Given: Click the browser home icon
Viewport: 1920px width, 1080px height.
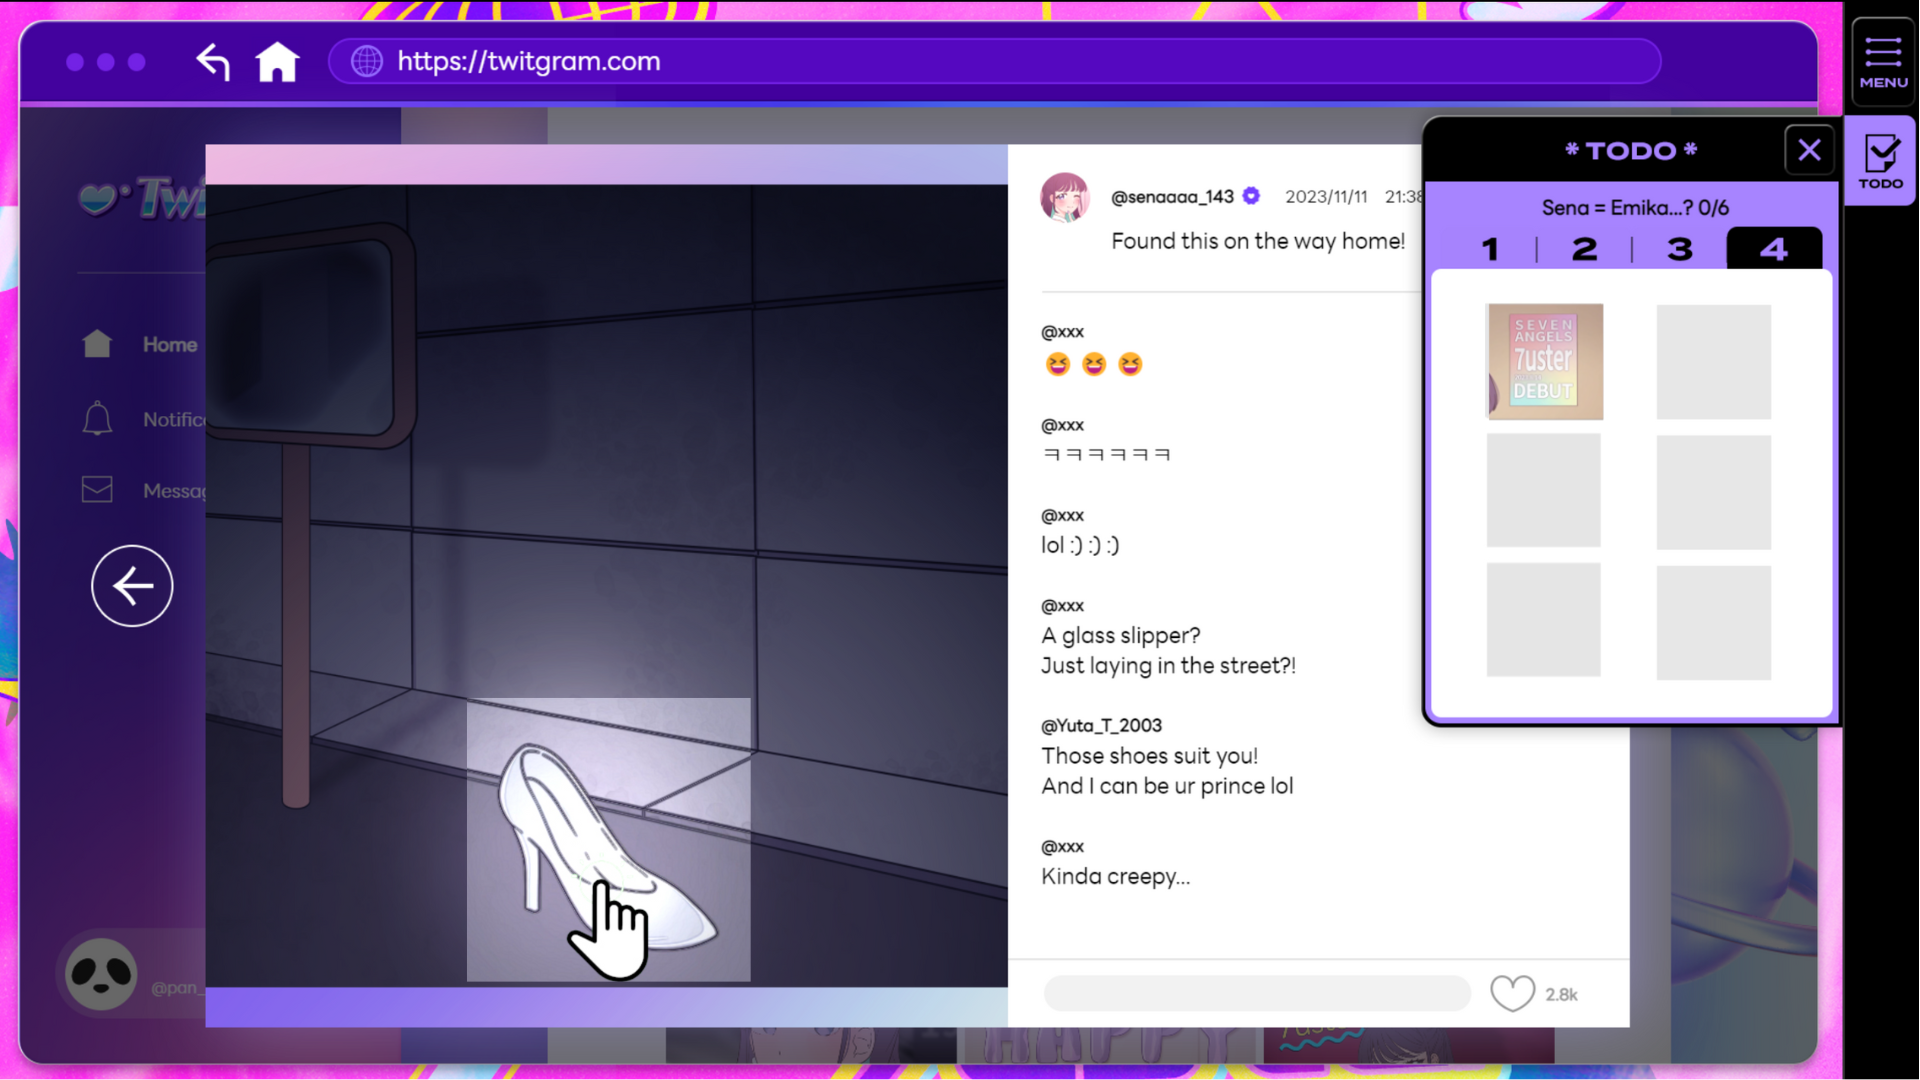Looking at the screenshot, I should 277,62.
